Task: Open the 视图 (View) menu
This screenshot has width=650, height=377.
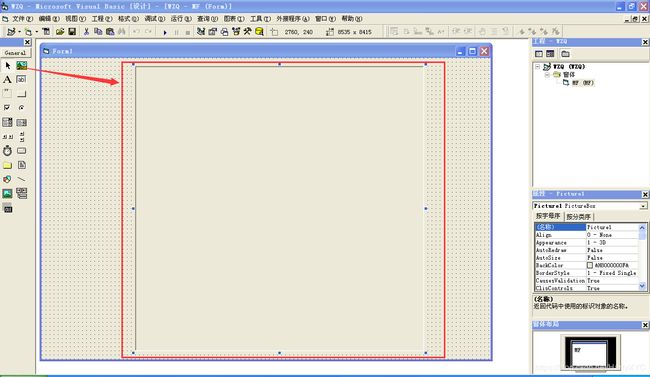Action: [x=75, y=19]
